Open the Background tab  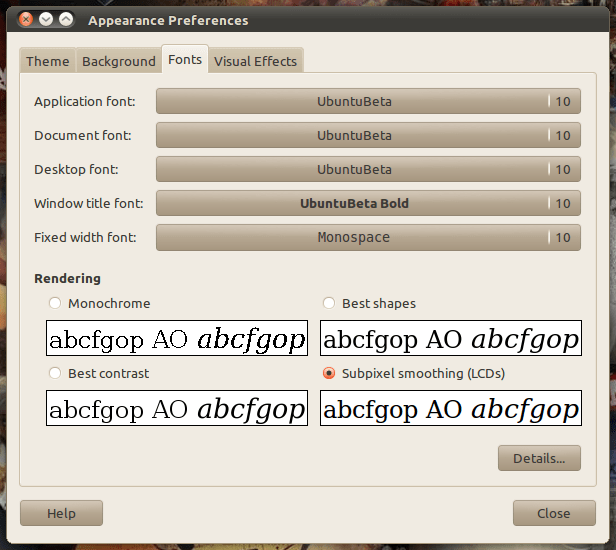pyautogui.click(x=119, y=61)
